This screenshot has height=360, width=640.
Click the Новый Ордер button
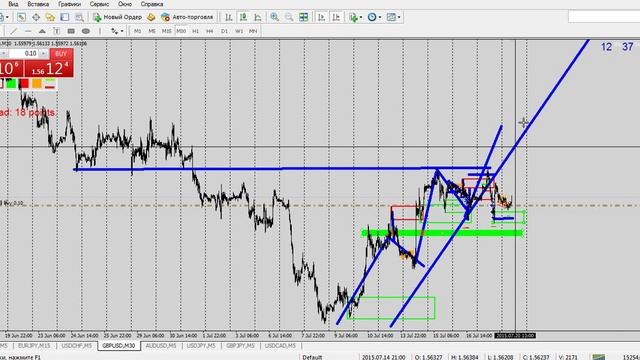point(118,17)
